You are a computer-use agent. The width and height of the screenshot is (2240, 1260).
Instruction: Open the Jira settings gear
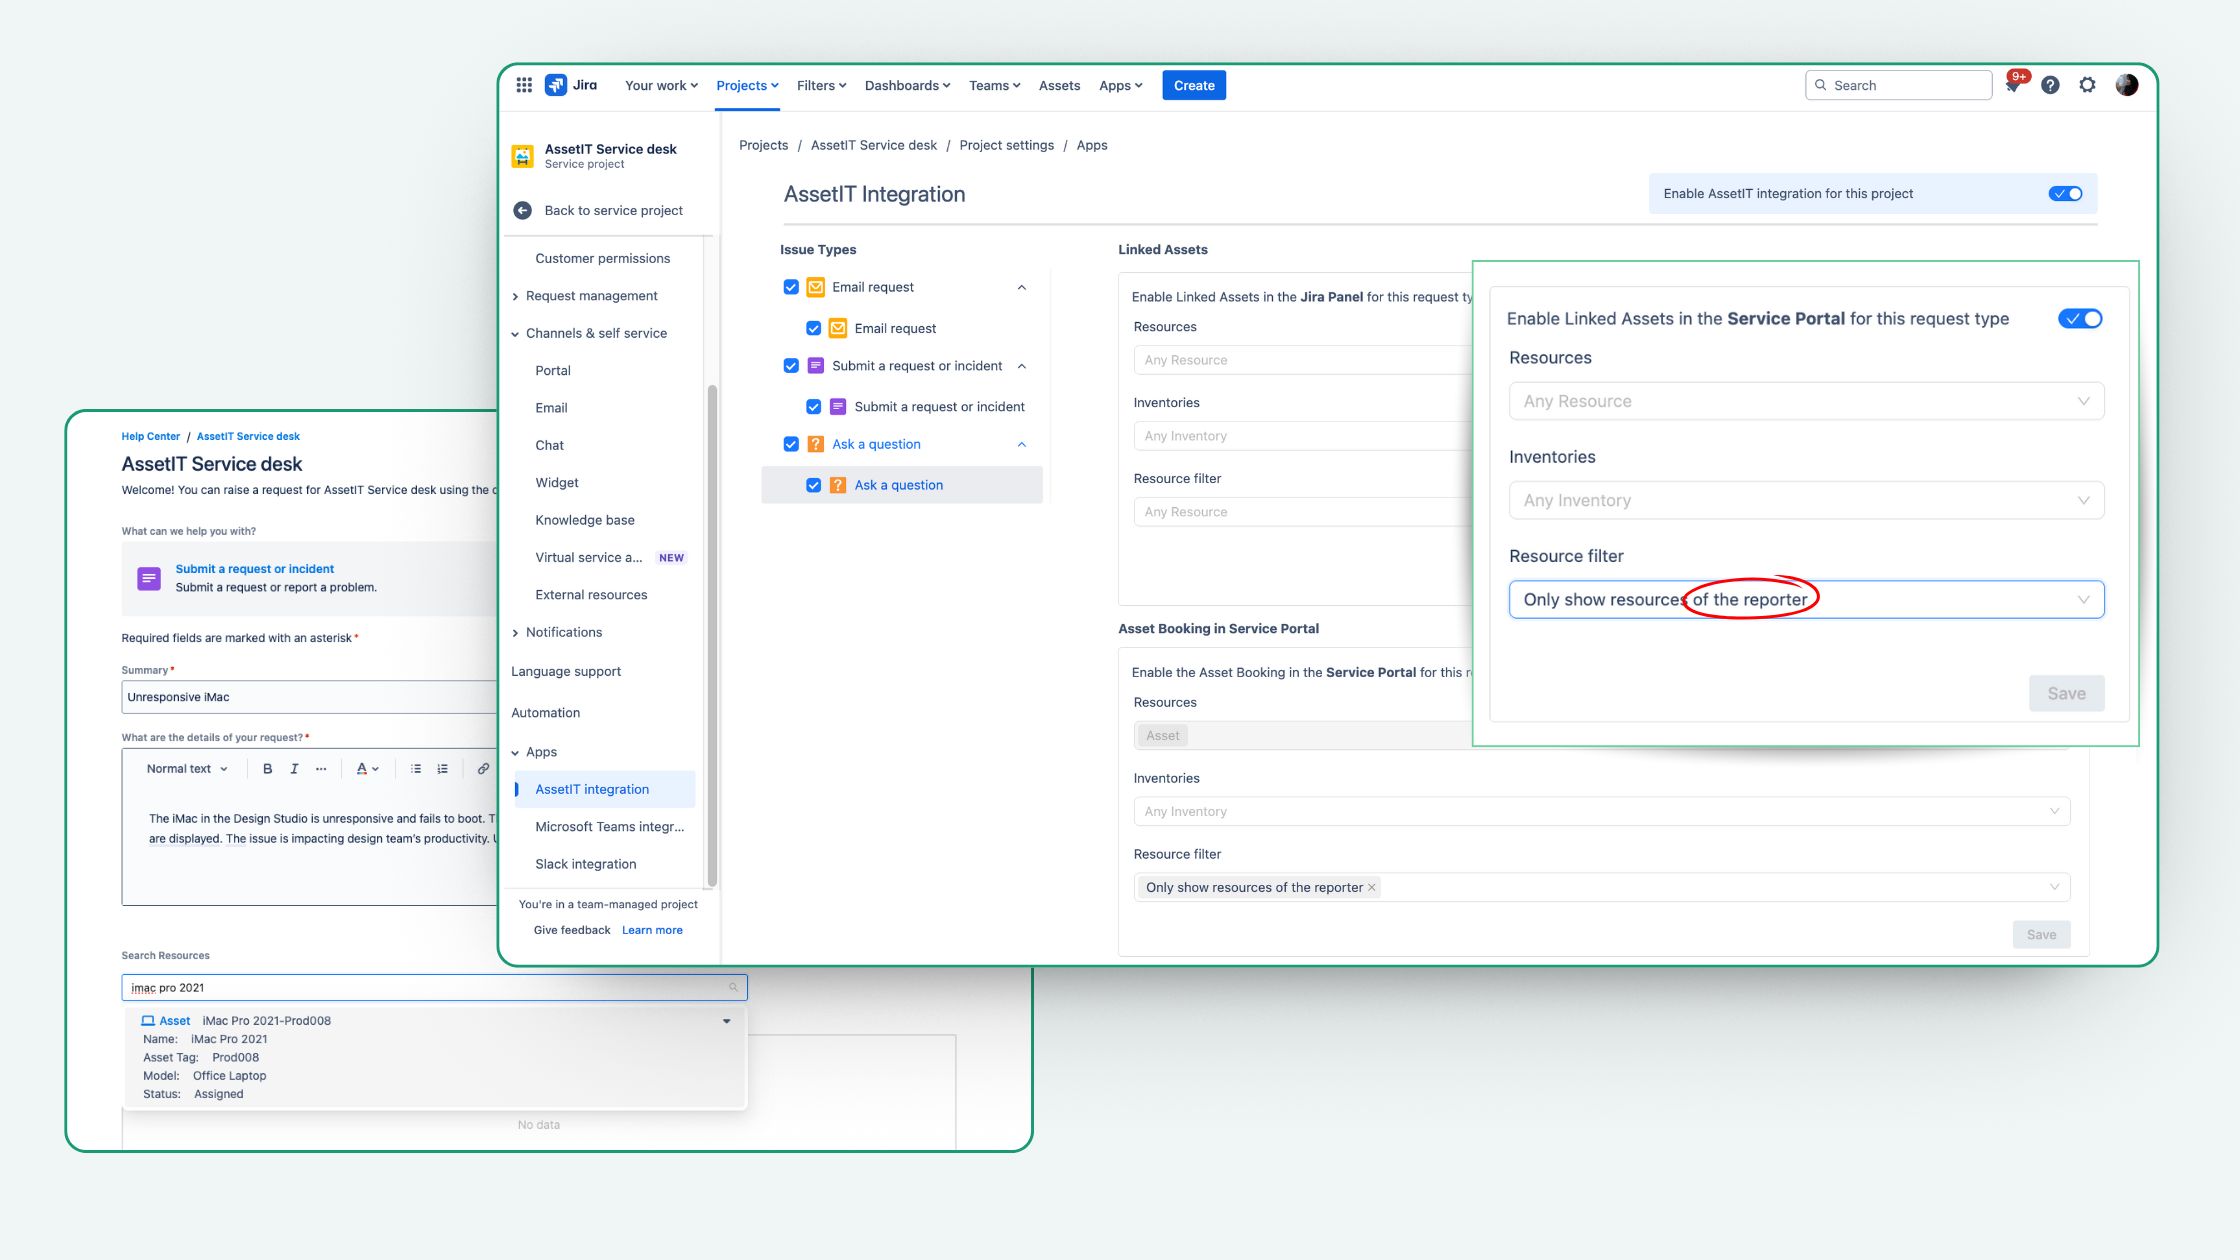pyautogui.click(x=2088, y=85)
